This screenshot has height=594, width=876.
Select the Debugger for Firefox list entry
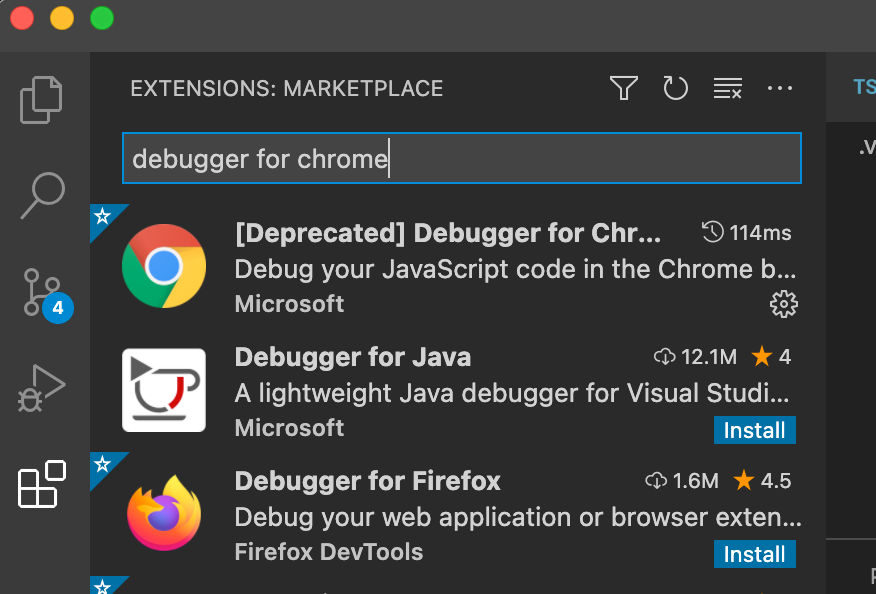pos(458,515)
